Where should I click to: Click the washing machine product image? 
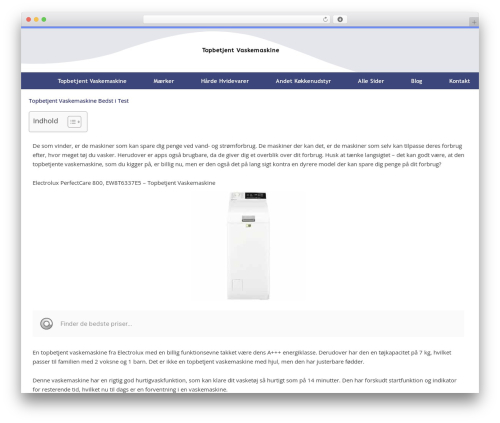pyautogui.click(x=248, y=246)
